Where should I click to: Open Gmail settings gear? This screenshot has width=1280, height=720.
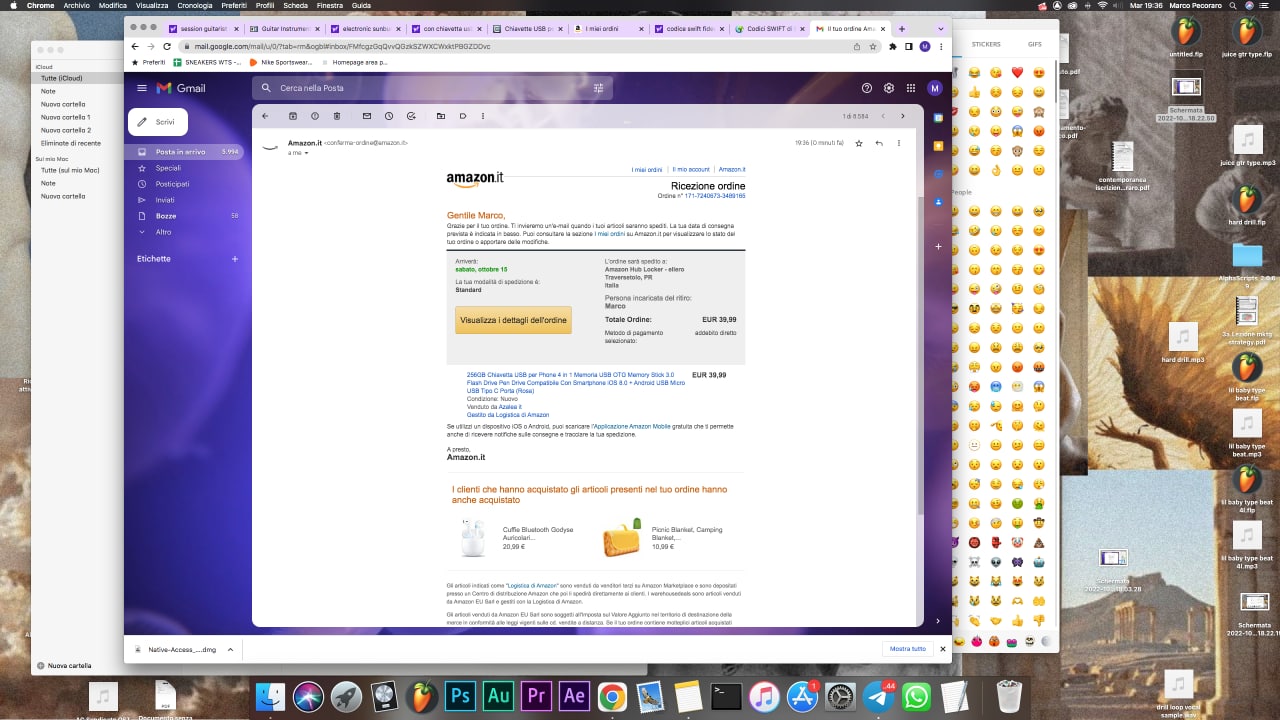point(889,88)
